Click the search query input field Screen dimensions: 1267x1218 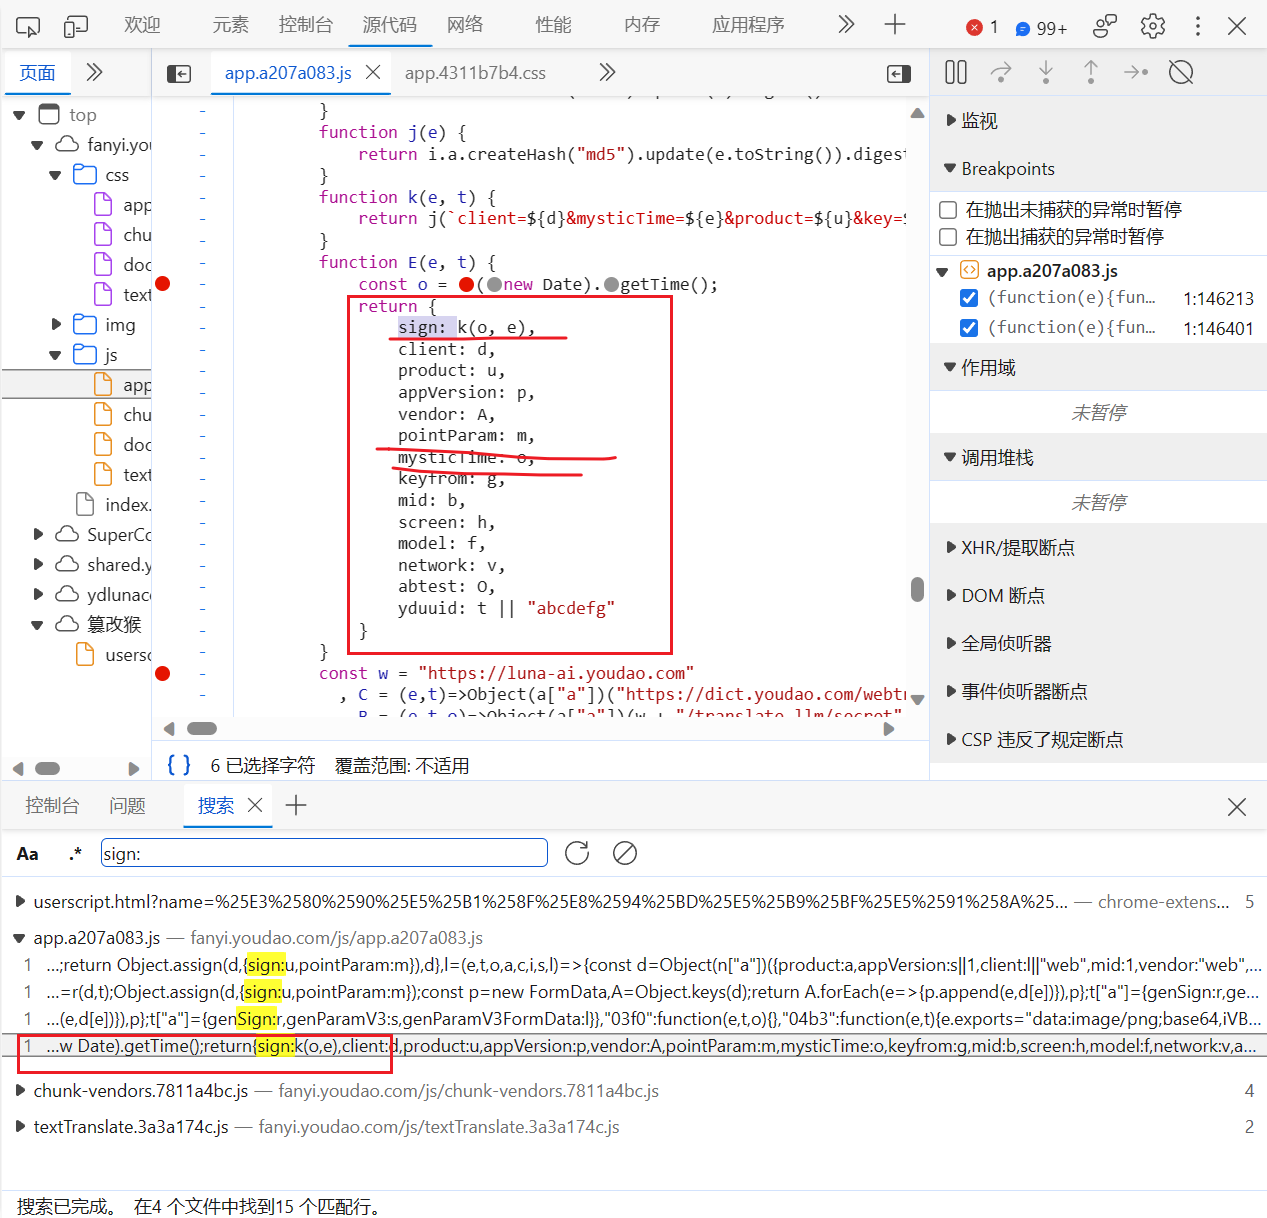coord(324,853)
